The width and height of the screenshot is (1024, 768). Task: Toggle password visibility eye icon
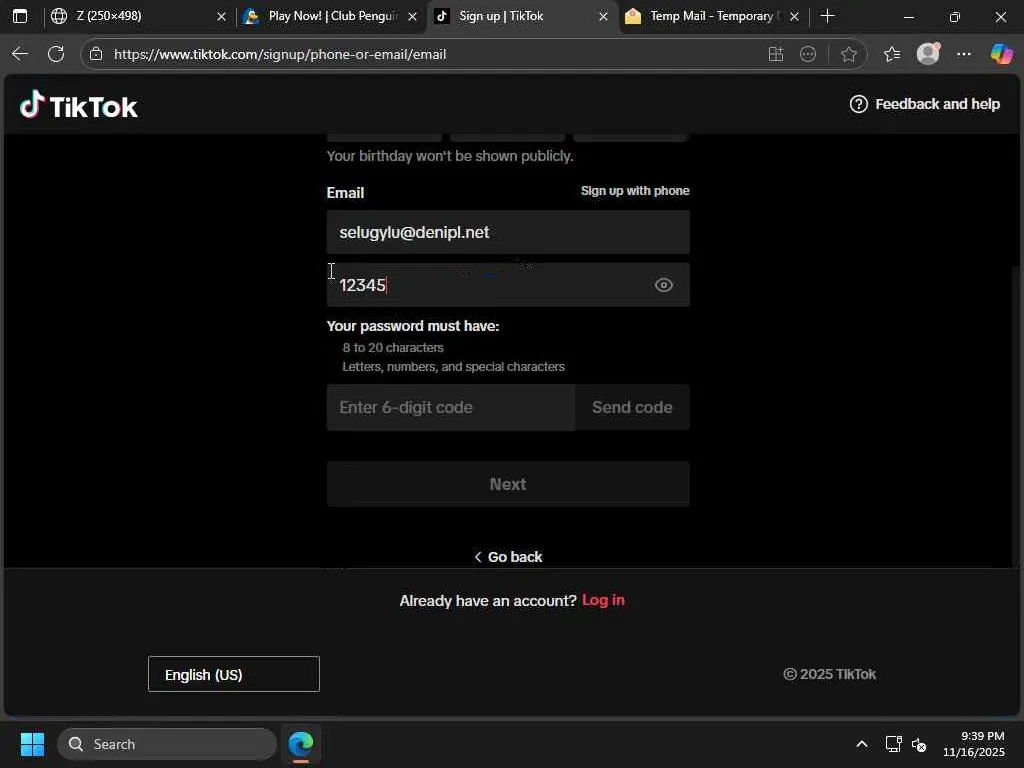[664, 285]
